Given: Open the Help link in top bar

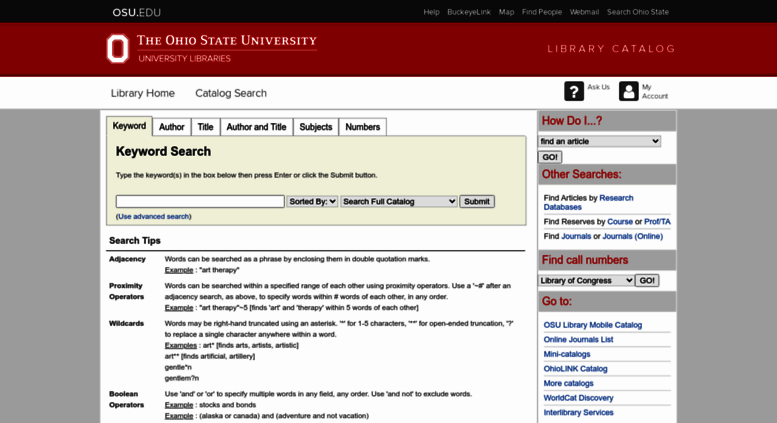Looking at the screenshot, I should 431,12.
